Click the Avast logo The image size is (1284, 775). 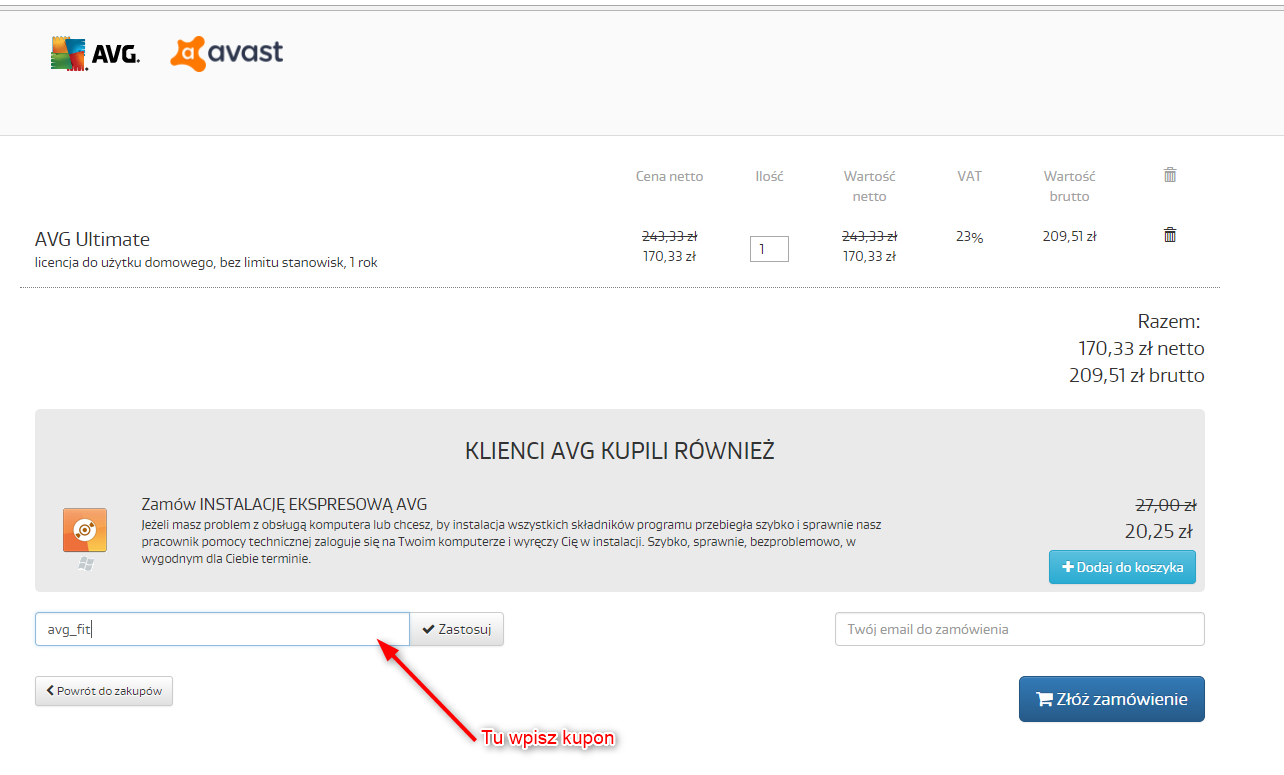(227, 53)
